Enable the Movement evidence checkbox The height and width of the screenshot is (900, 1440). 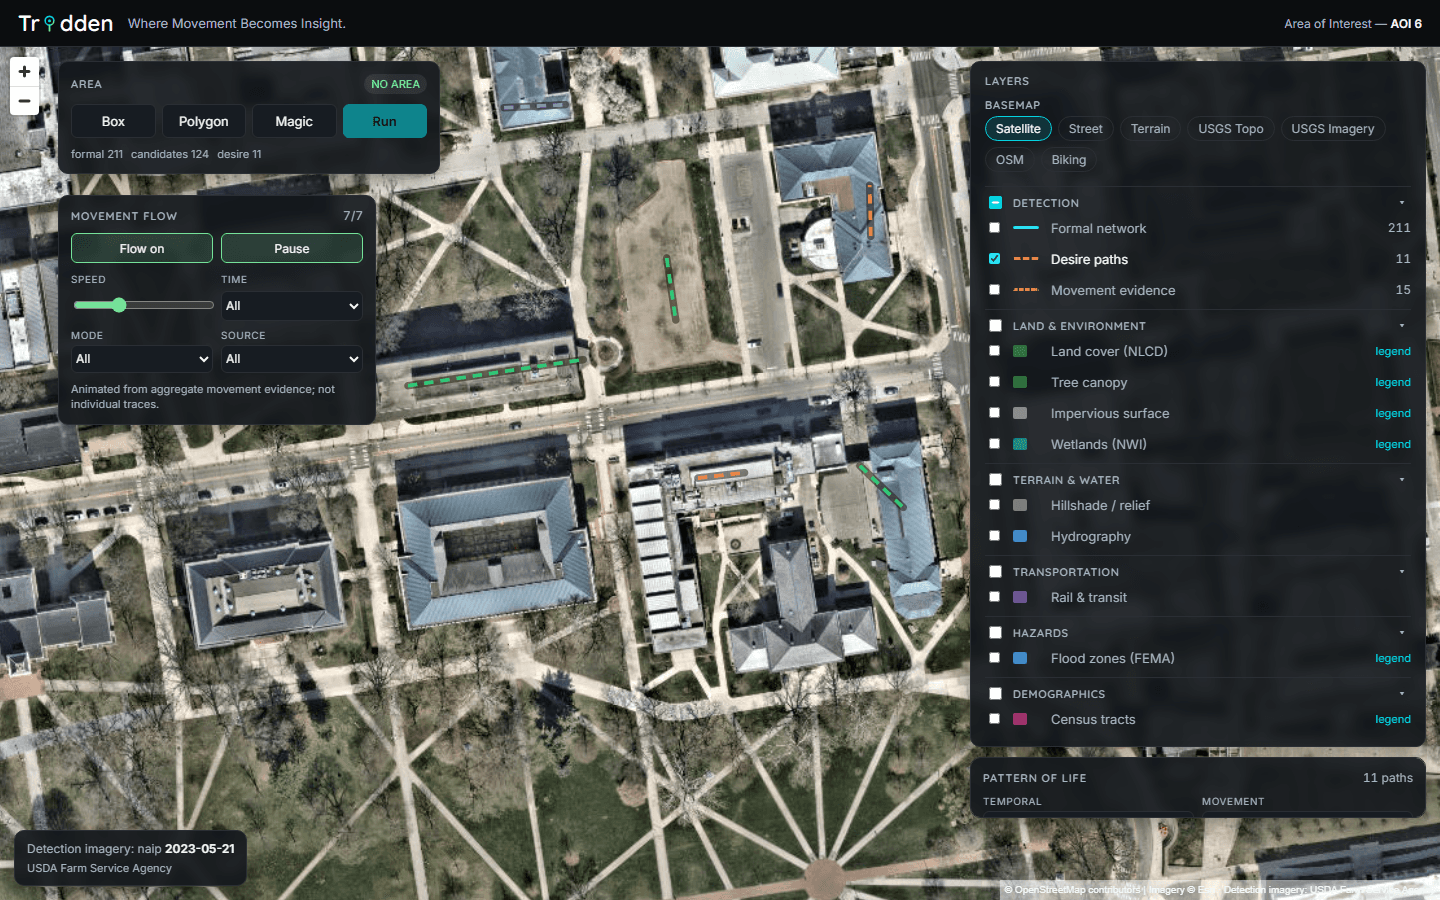click(x=994, y=289)
